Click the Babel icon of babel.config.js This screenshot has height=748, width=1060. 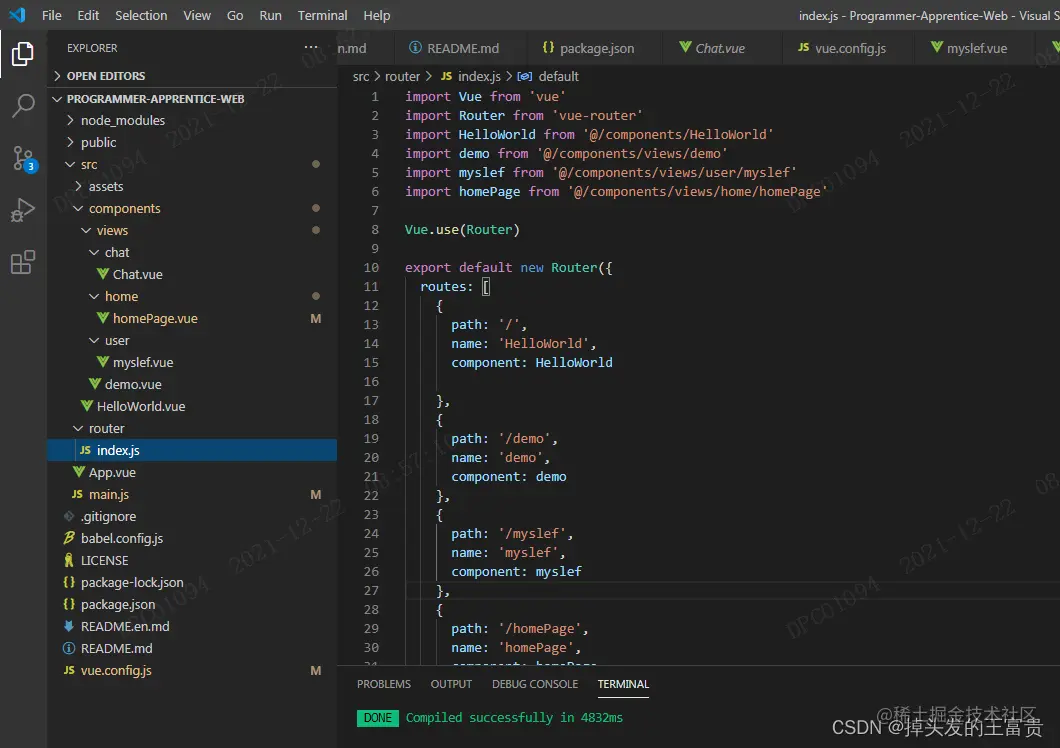[69, 538]
